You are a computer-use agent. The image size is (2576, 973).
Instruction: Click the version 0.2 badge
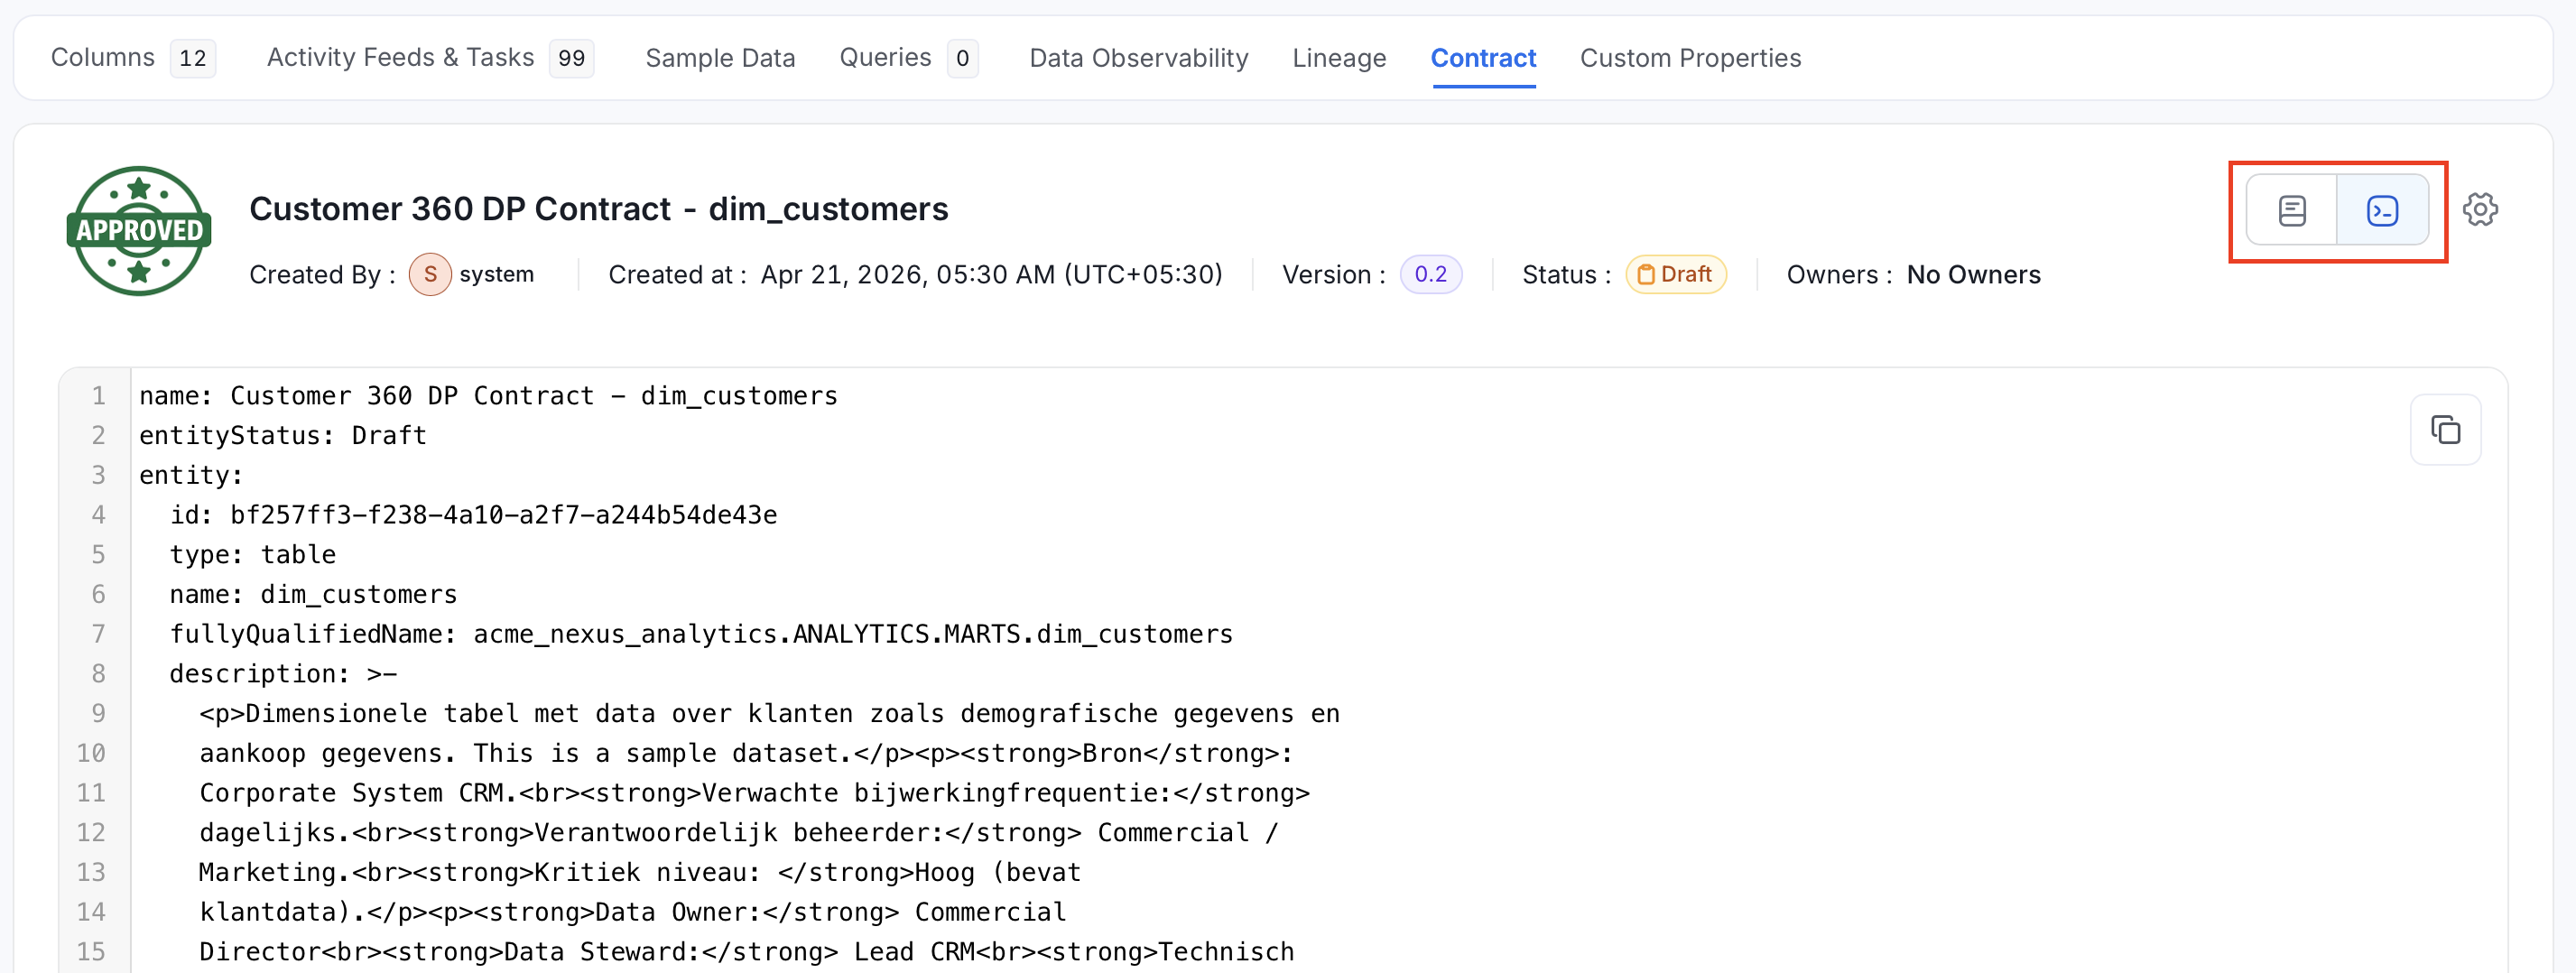[1430, 274]
